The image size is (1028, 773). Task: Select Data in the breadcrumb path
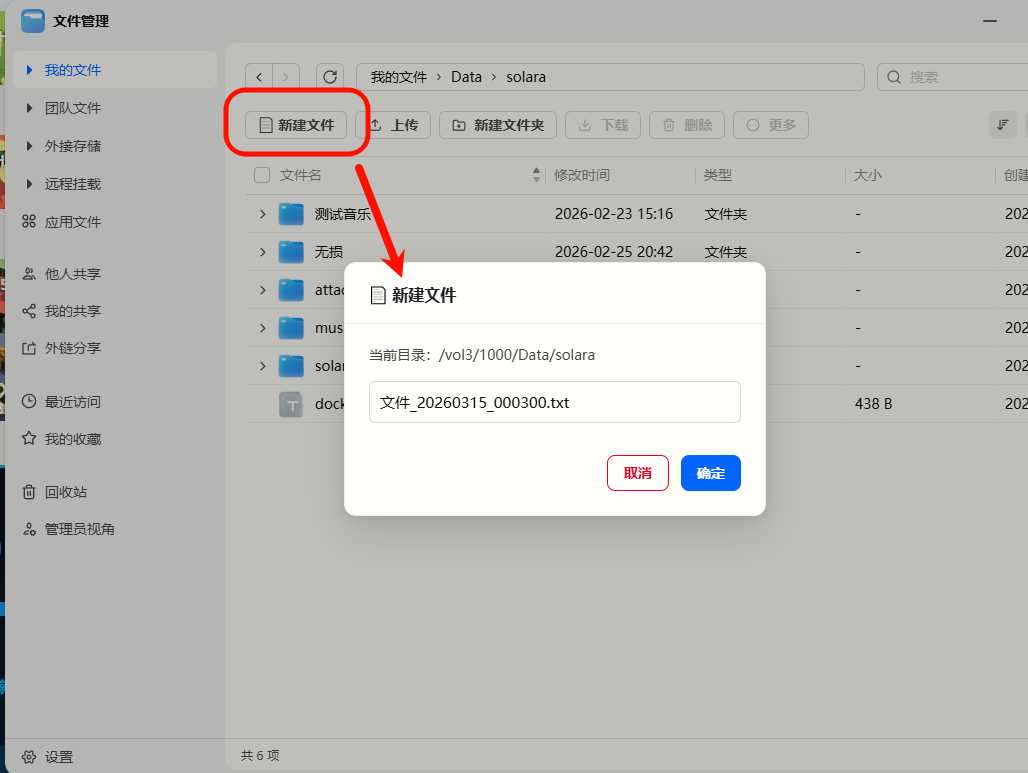tap(466, 77)
